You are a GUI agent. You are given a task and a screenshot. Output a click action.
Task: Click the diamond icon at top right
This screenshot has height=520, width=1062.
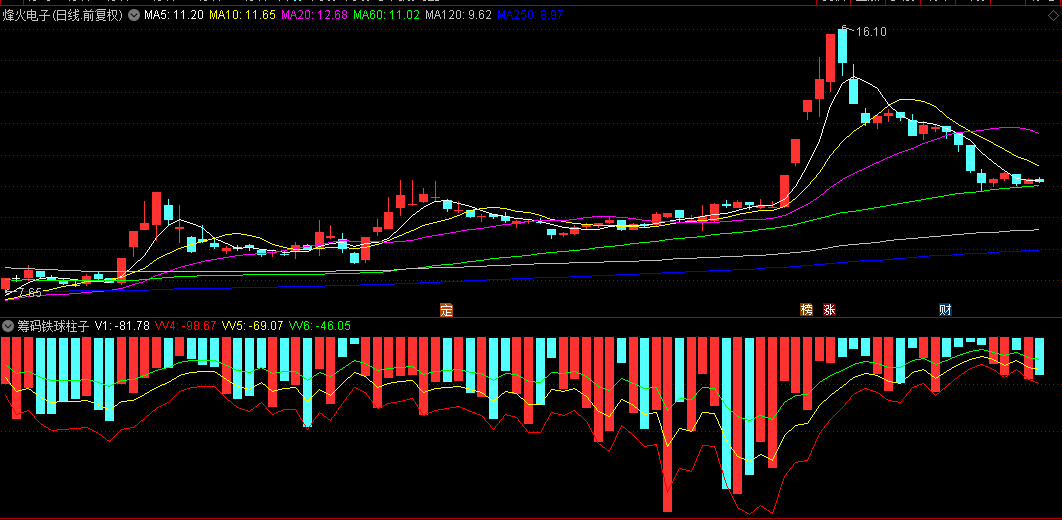click(x=1051, y=15)
